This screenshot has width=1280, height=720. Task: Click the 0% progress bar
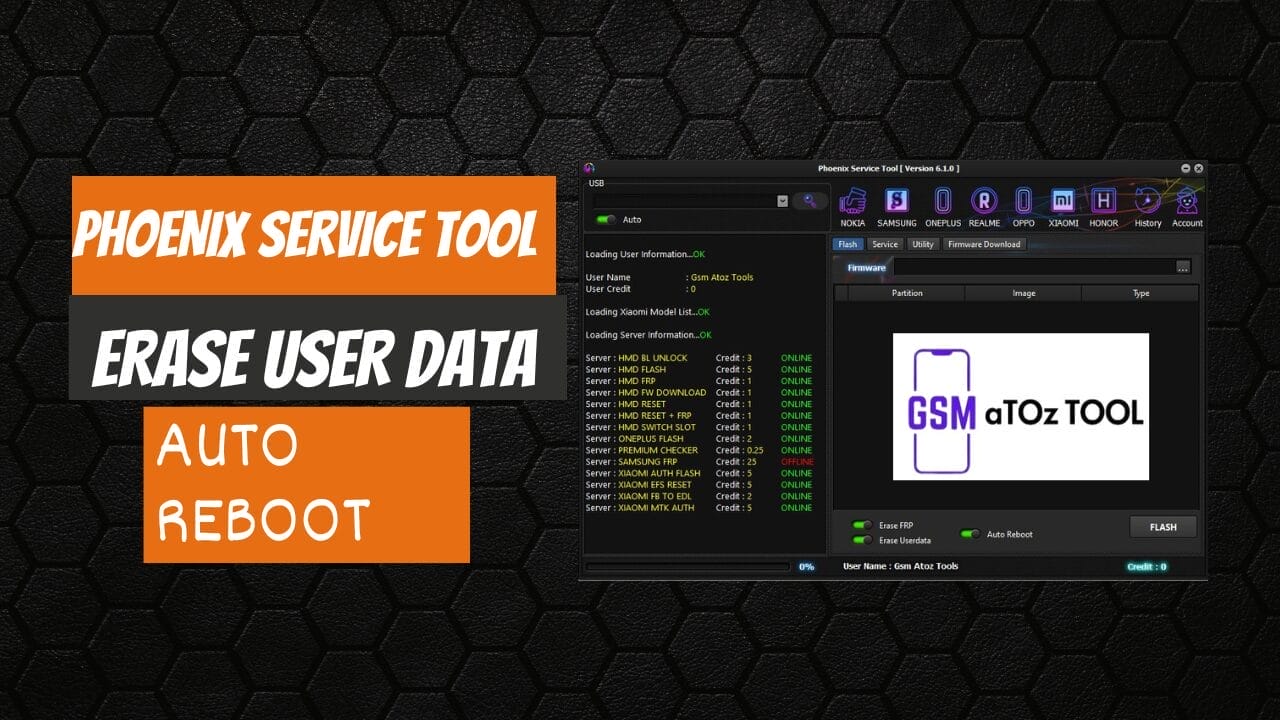pyautogui.click(x=690, y=567)
